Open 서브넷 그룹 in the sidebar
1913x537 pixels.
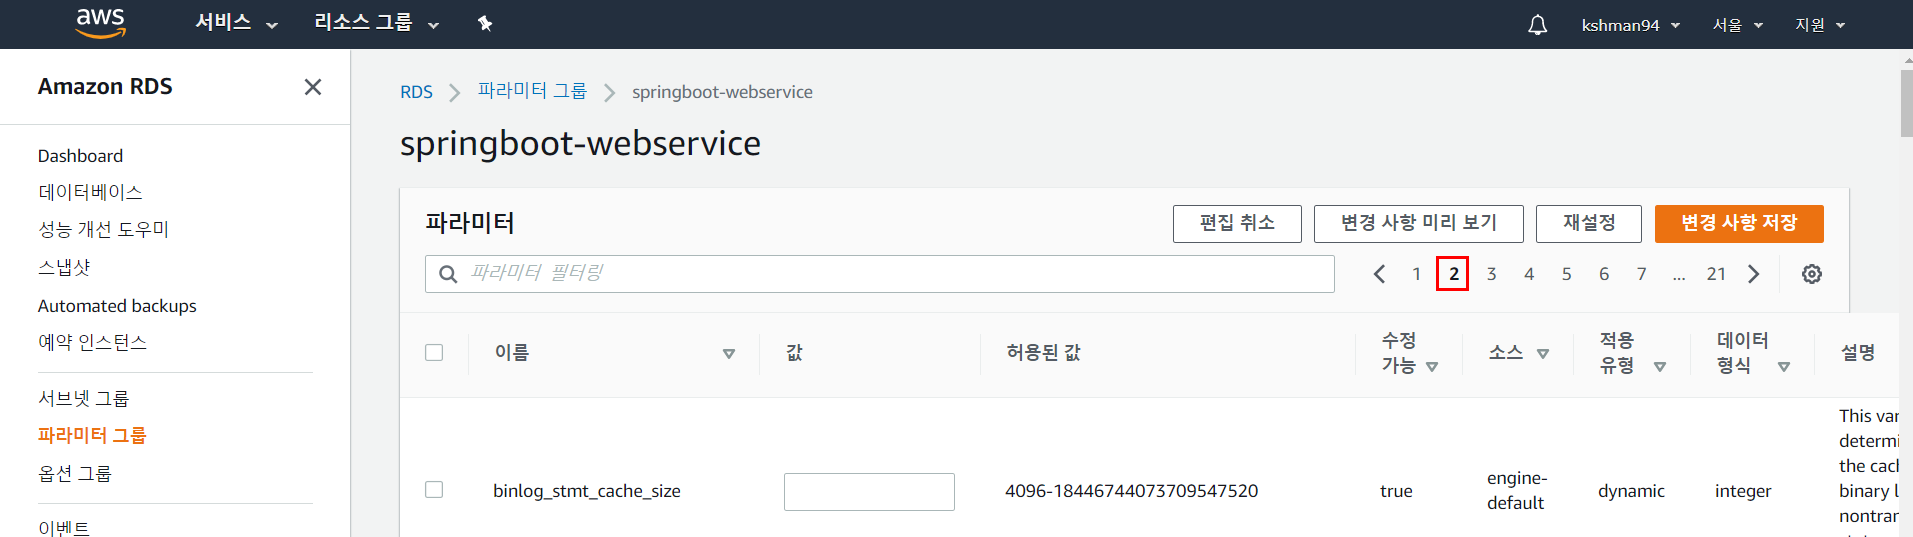coord(83,398)
